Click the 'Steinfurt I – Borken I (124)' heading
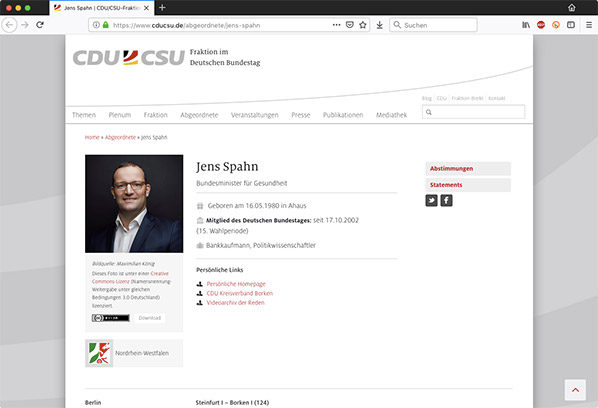 pos(232,403)
